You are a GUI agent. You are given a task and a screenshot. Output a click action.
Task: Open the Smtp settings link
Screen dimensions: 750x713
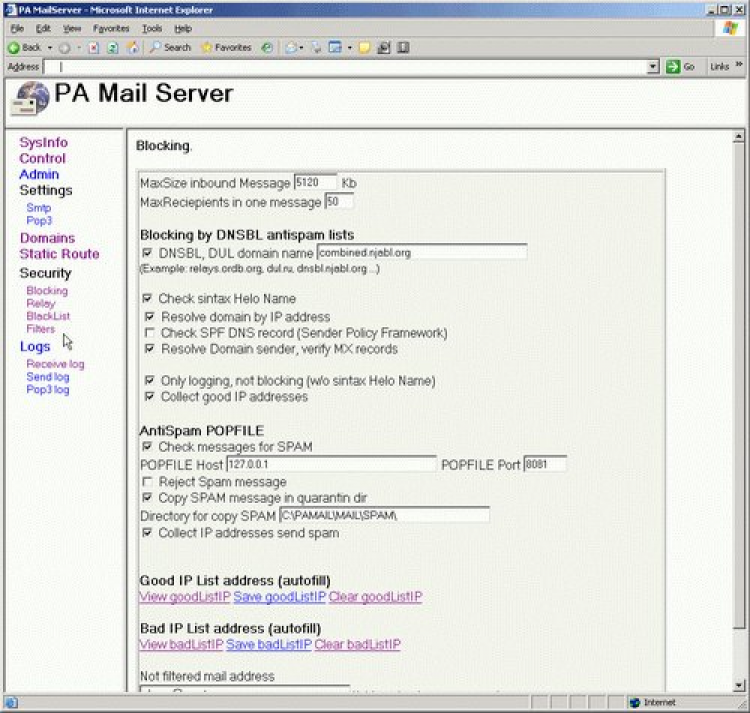pyautogui.click(x=39, y=208)
